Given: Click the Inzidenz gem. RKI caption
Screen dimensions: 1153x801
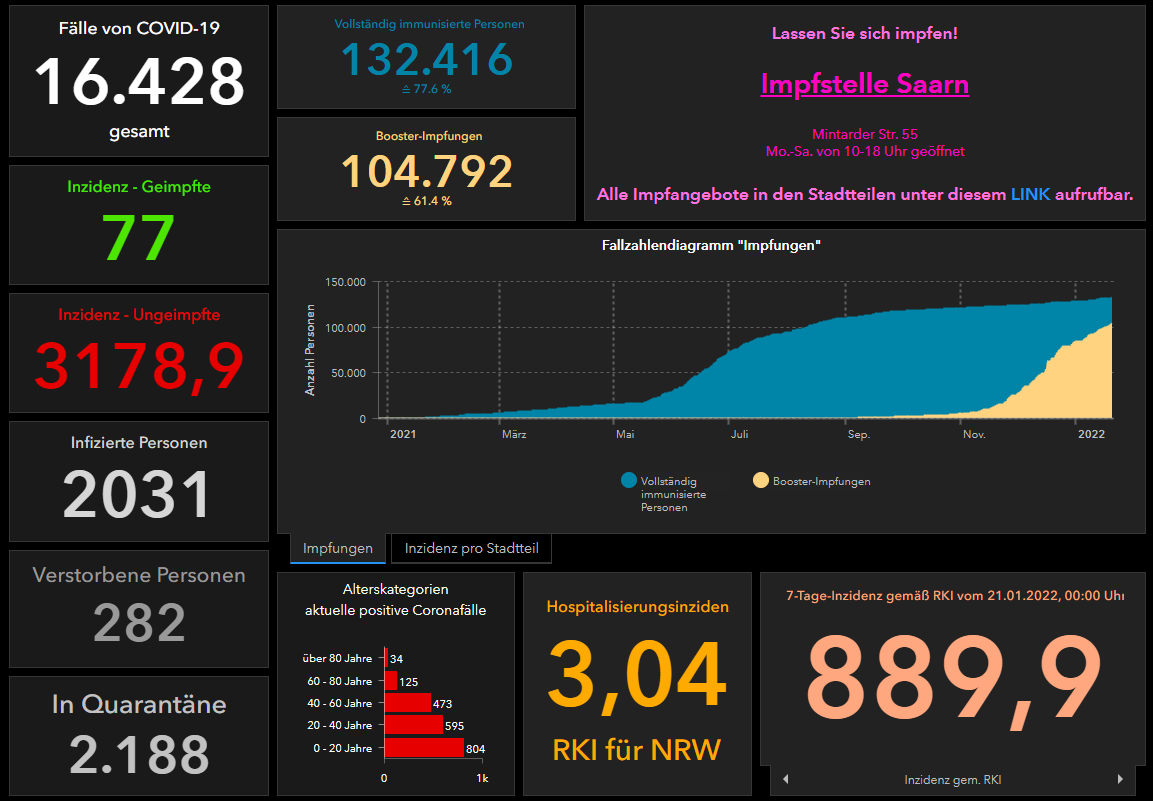Looking at the screenshot, I should 953,780.
